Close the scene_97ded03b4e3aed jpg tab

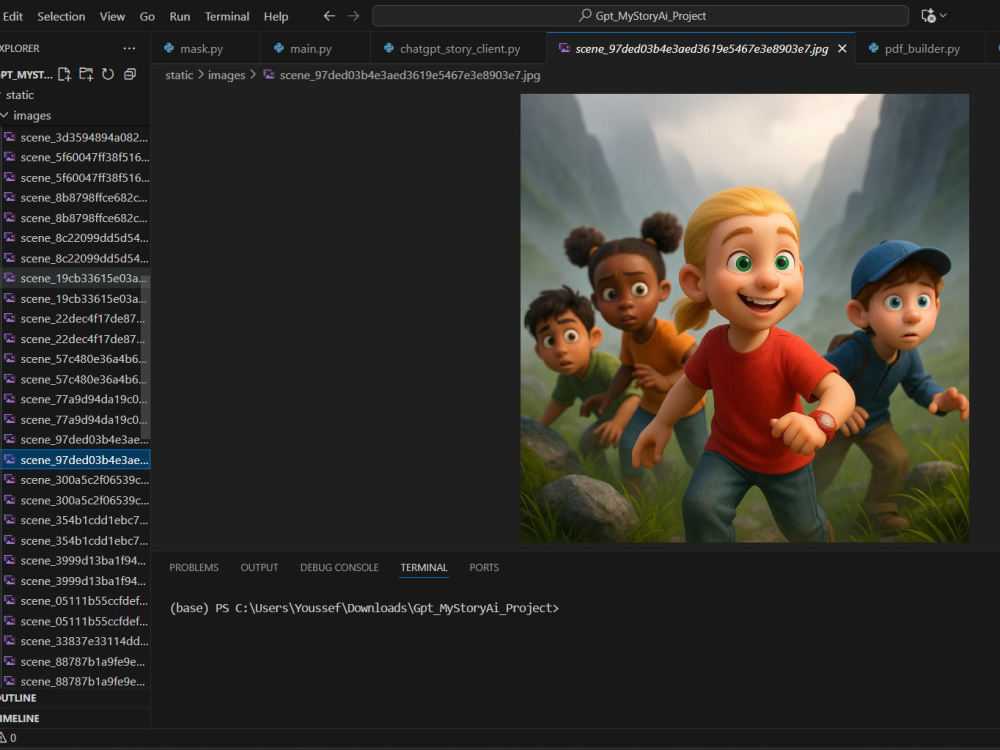842,48
